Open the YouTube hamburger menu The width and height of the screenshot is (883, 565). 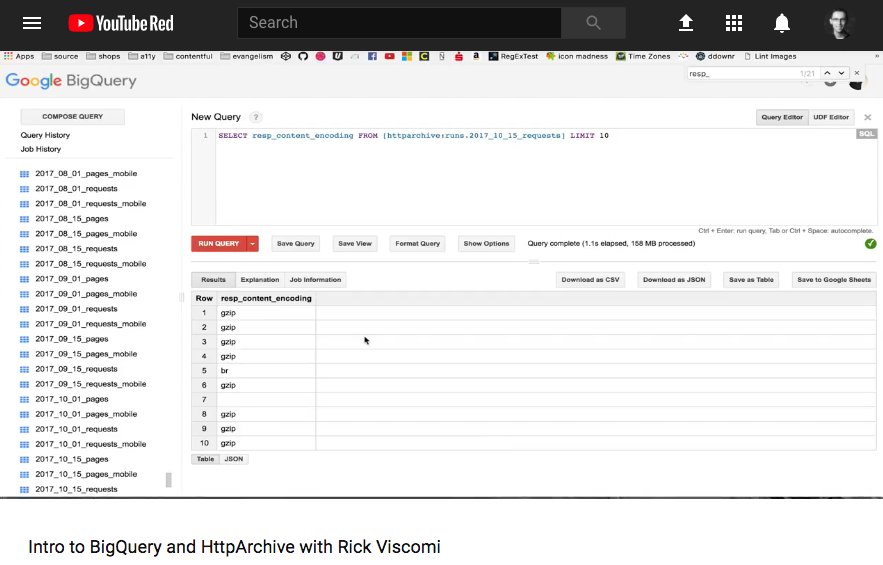click(32, 23)
